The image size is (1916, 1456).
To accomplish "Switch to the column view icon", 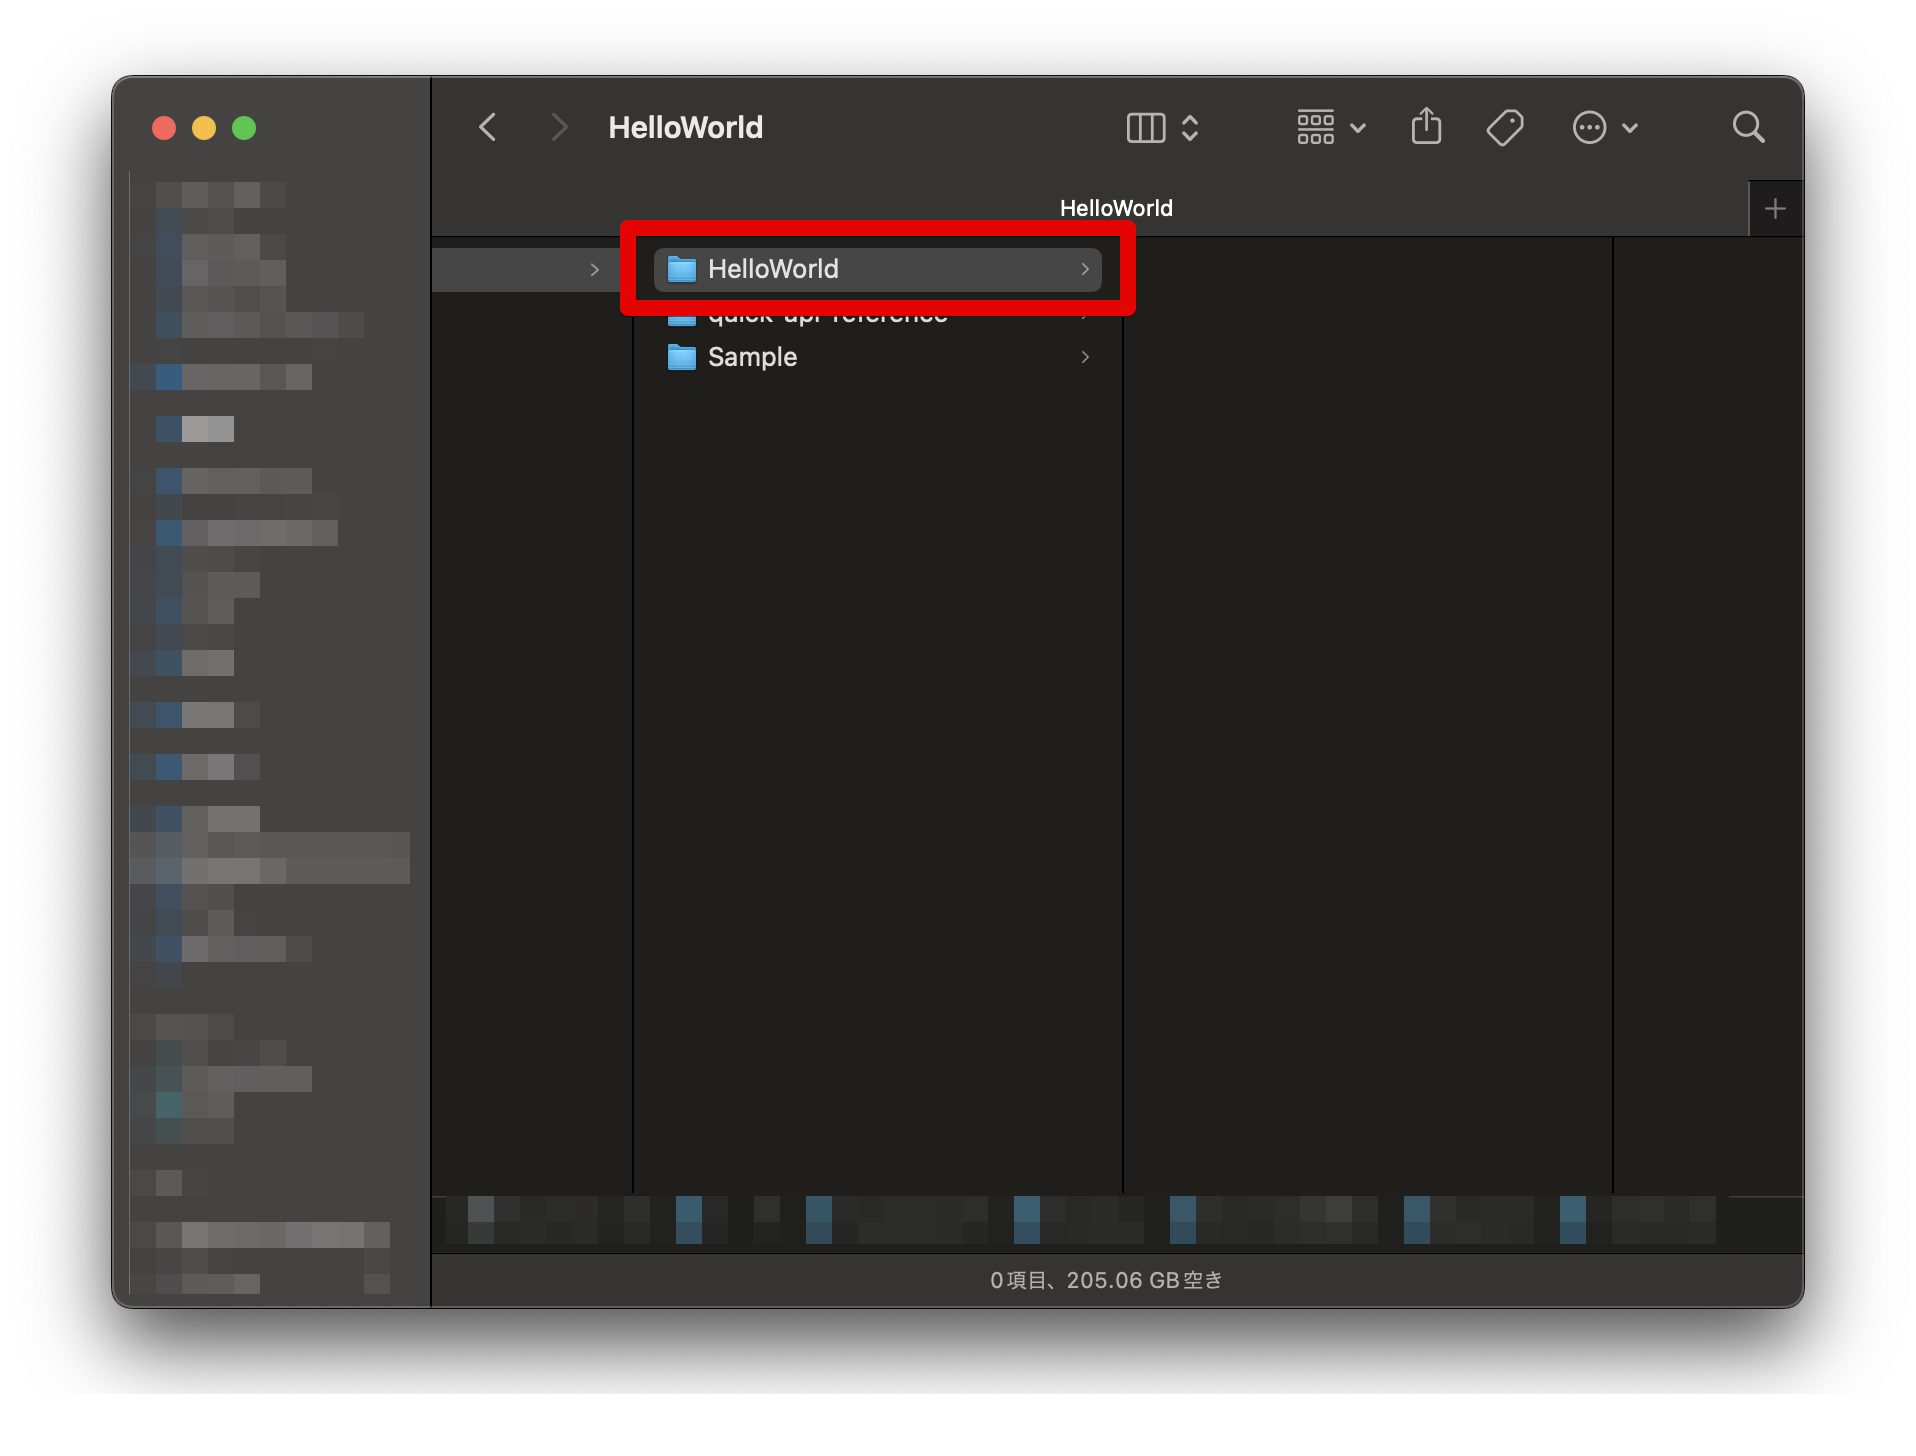I will 1145,128.
